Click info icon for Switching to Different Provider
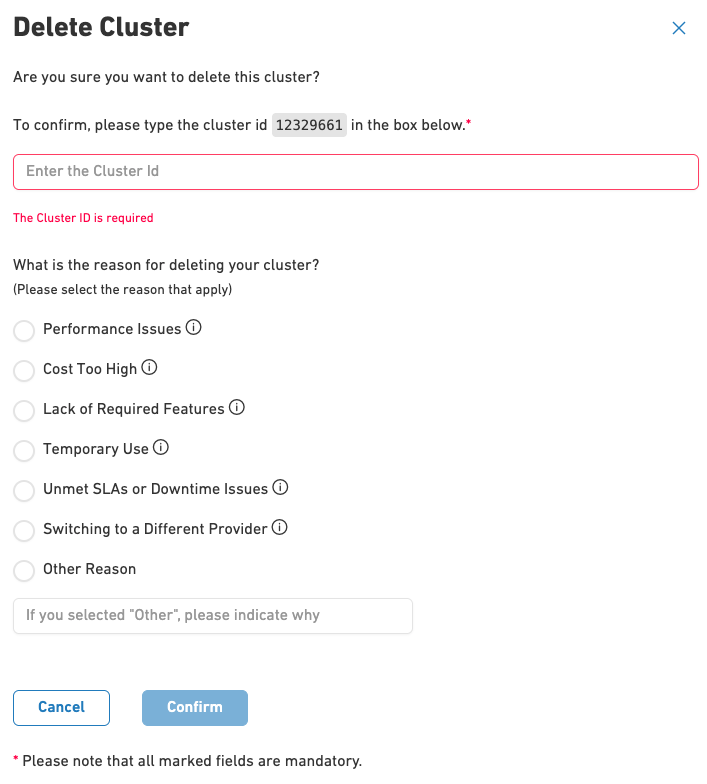707x784 pixels. (280, 528)
